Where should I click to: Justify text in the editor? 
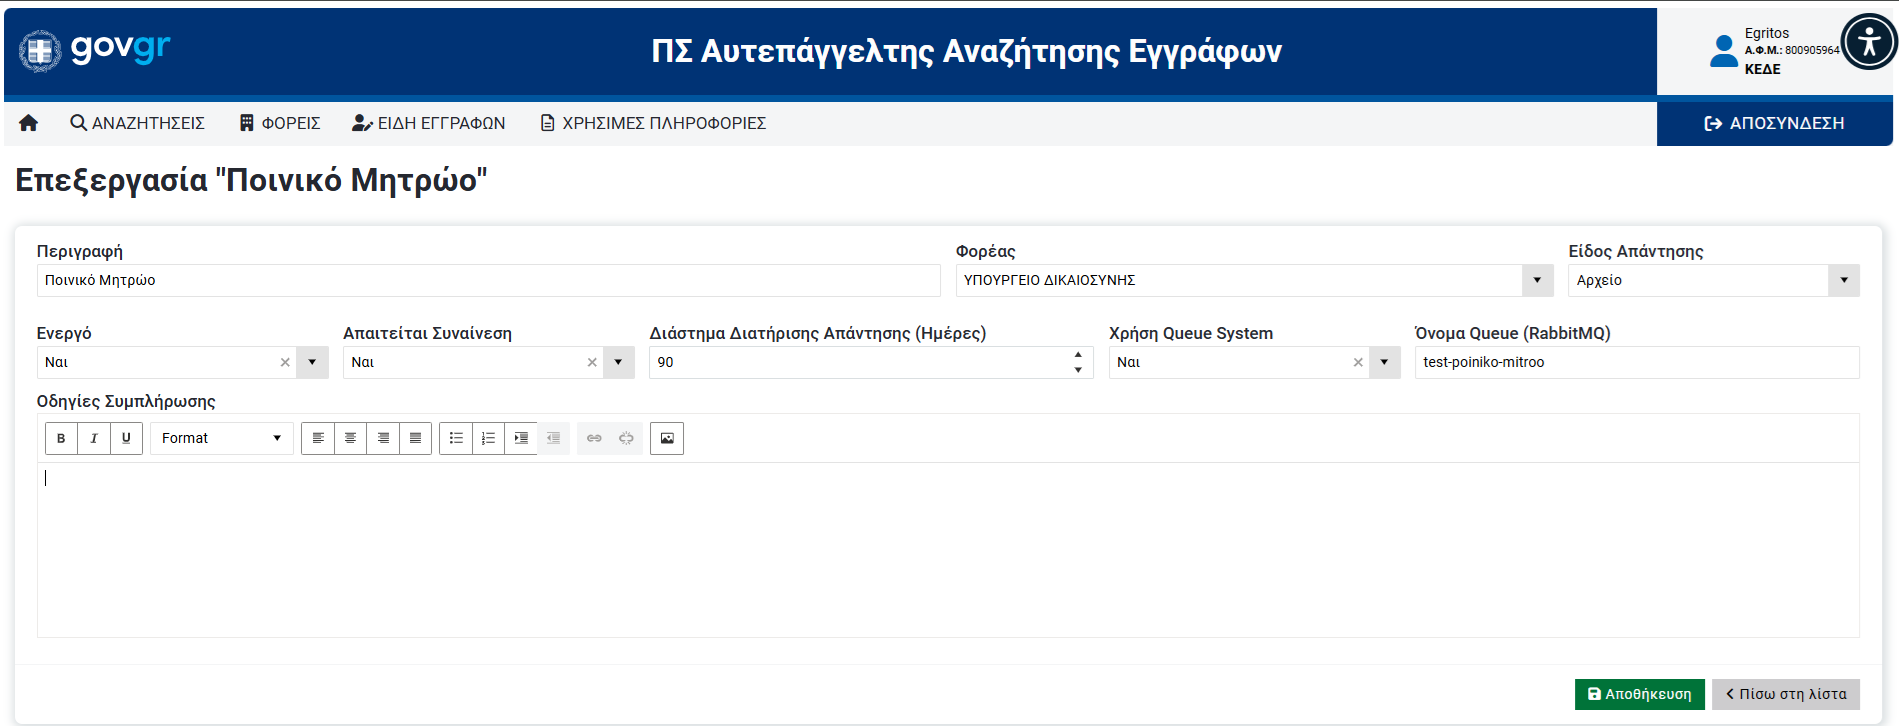[x=415, y=438]
